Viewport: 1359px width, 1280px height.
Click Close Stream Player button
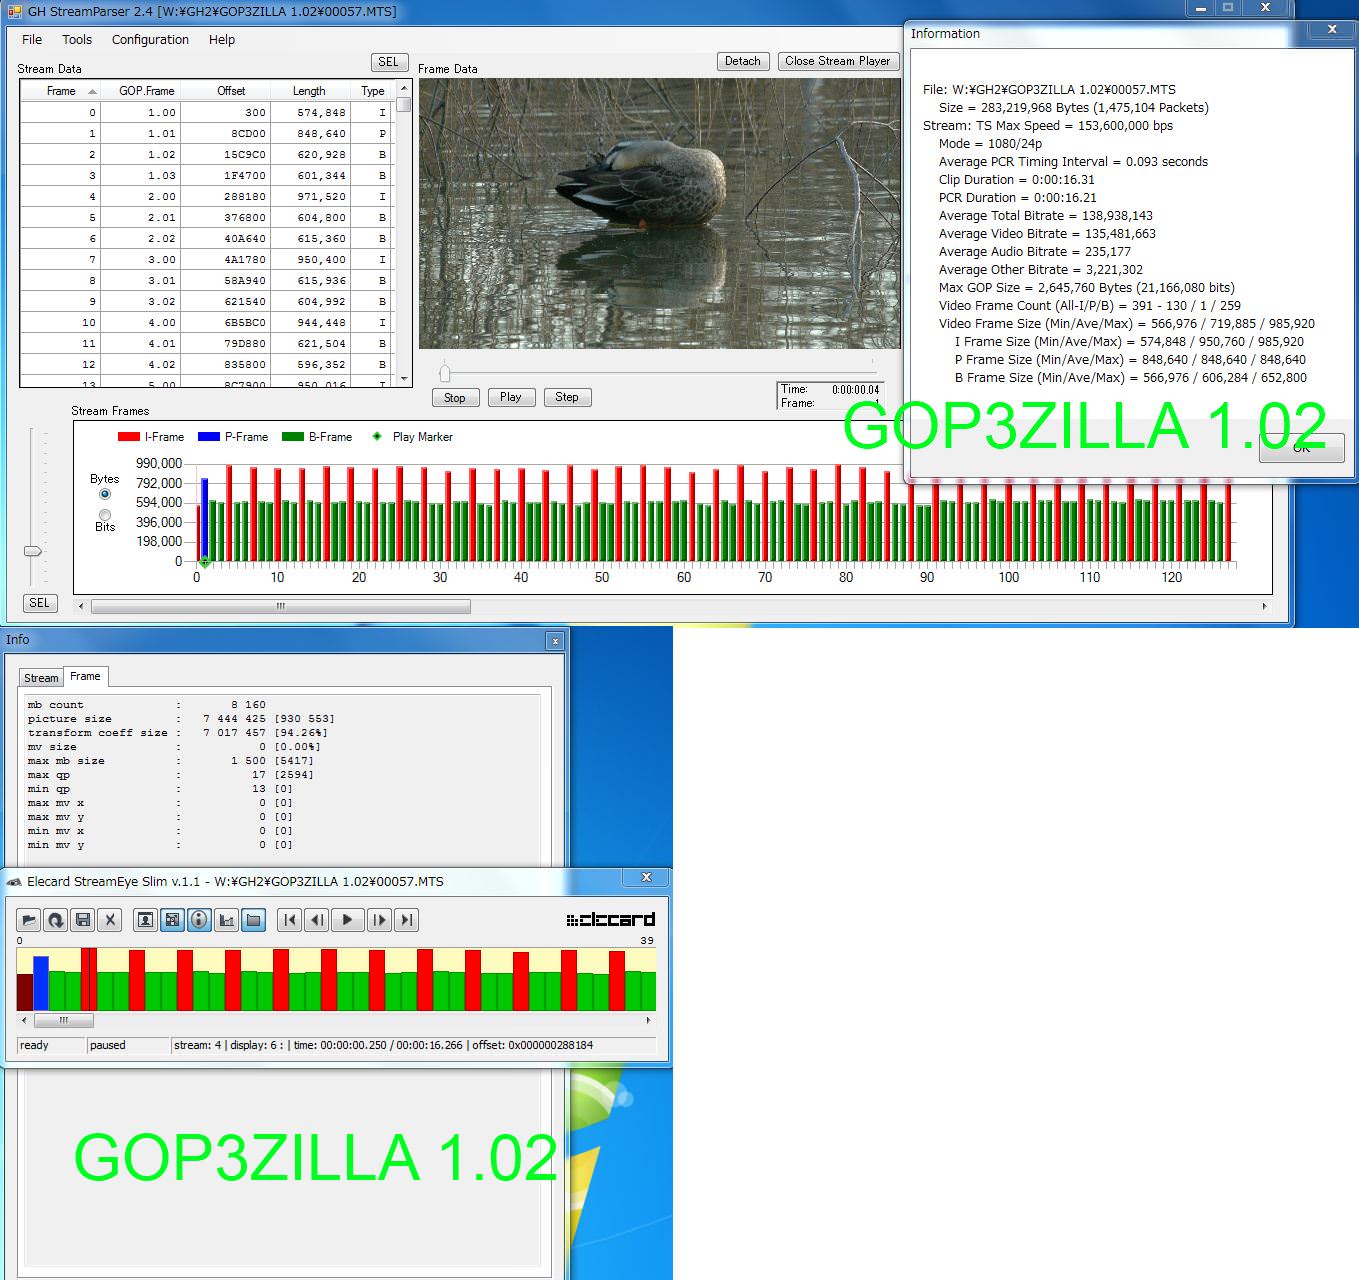click(x=837, y=61)
